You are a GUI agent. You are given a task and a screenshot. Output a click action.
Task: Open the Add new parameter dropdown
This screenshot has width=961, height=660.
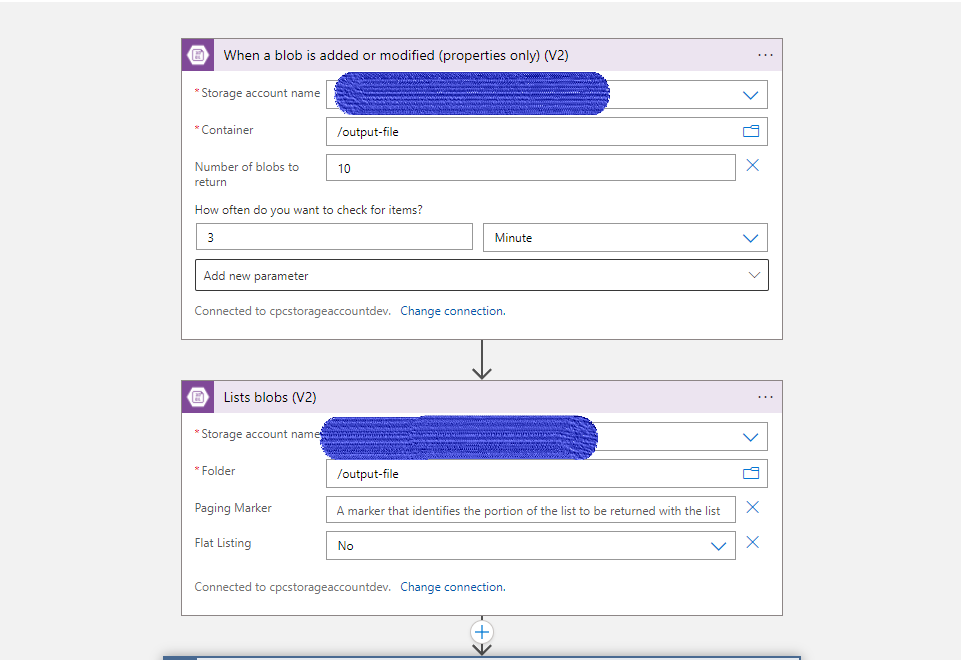point(482,275)
